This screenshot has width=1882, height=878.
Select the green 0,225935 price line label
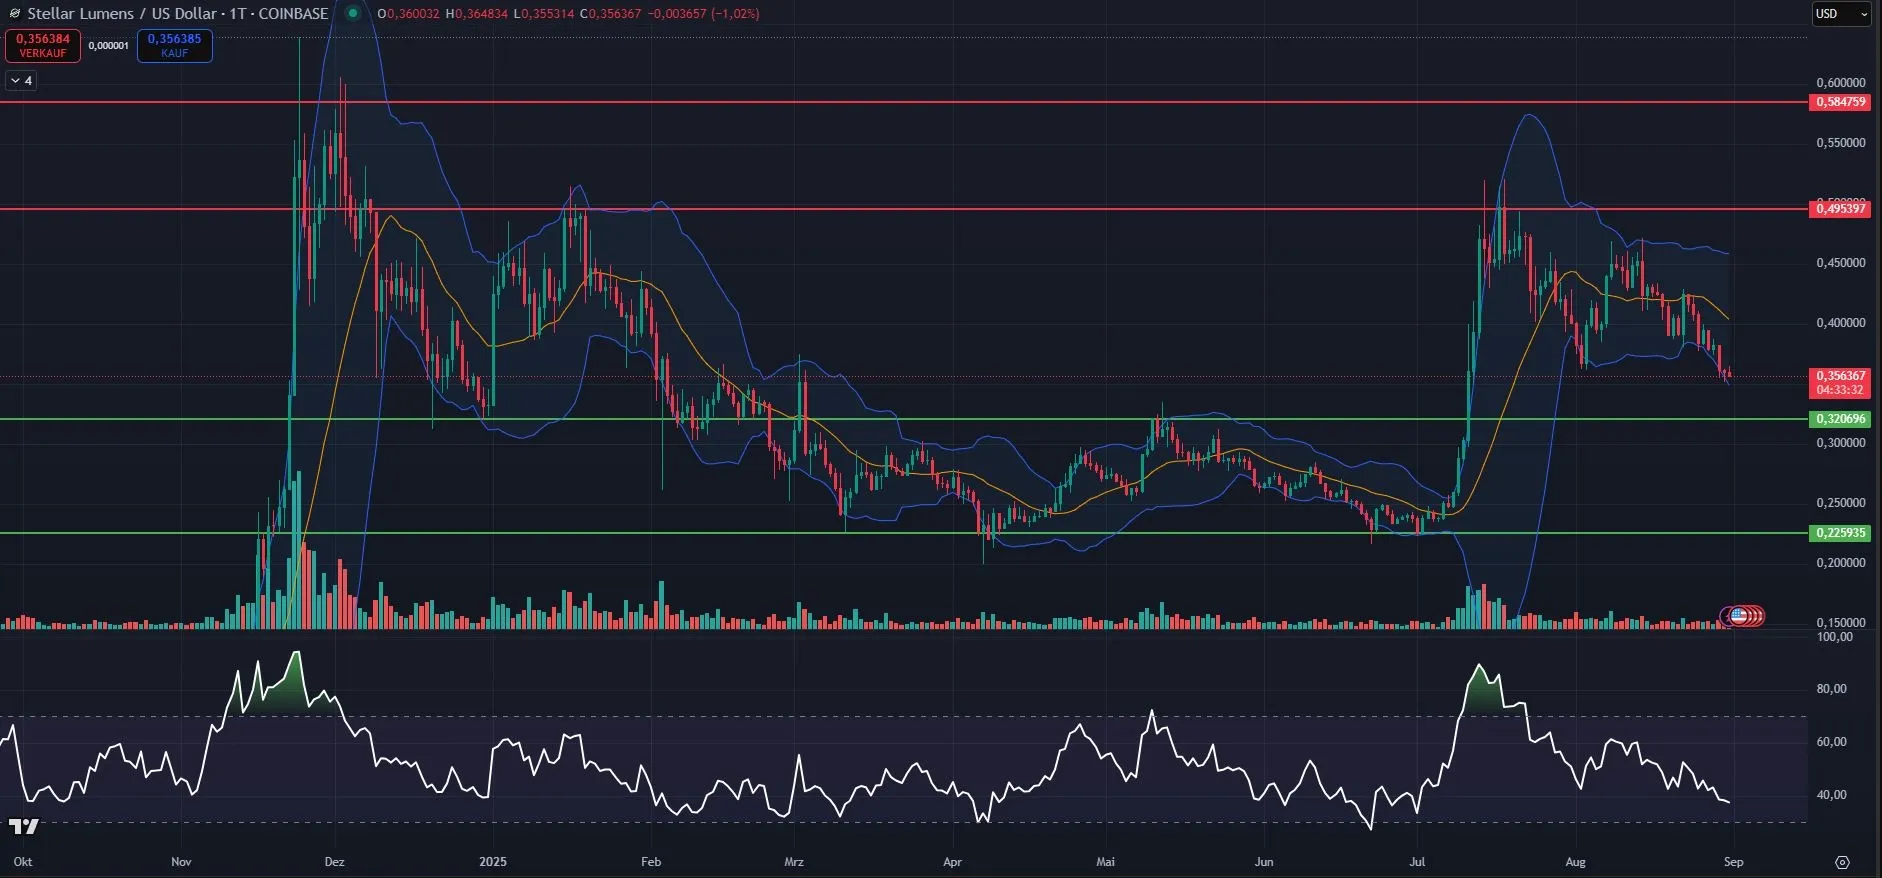[x=1840, y=533]
